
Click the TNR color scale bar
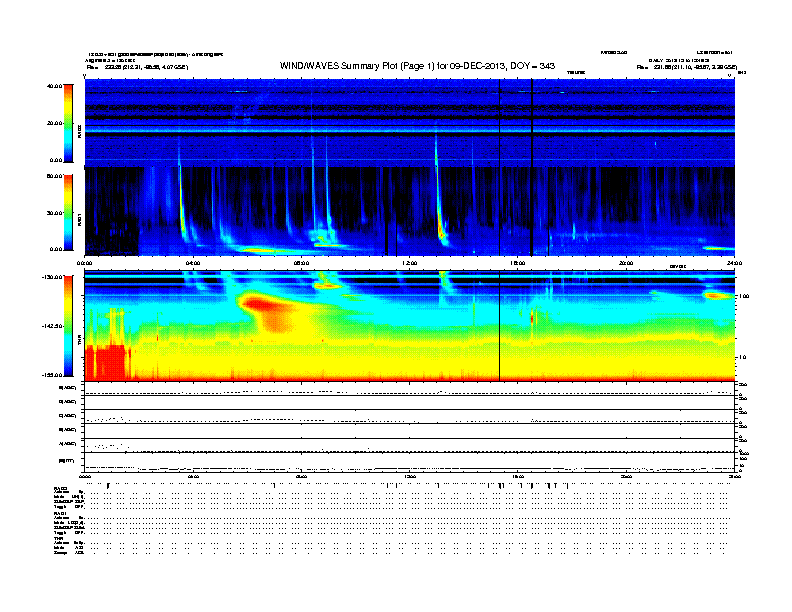[67, 327]
